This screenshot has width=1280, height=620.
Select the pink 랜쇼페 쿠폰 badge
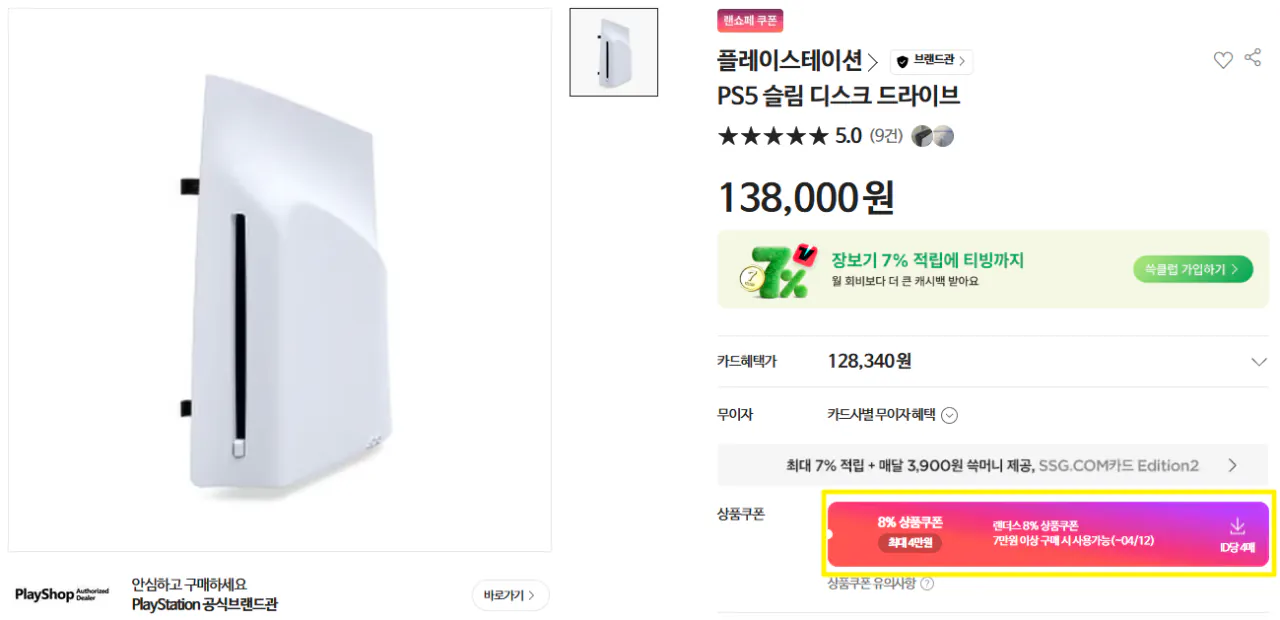[x=749, y=20]
